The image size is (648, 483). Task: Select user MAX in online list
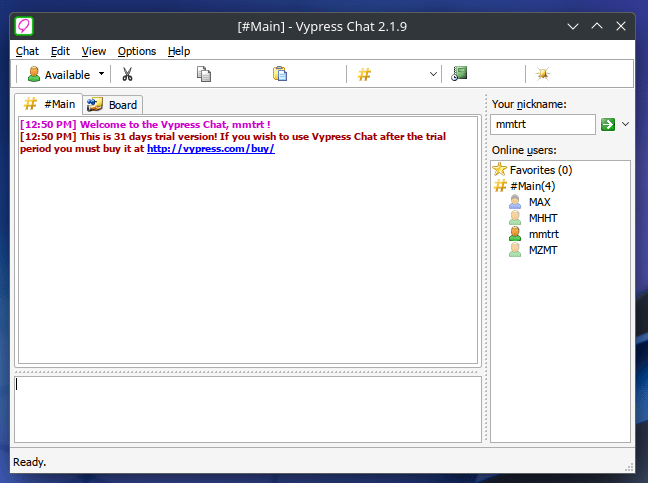[x=540, y=202]
